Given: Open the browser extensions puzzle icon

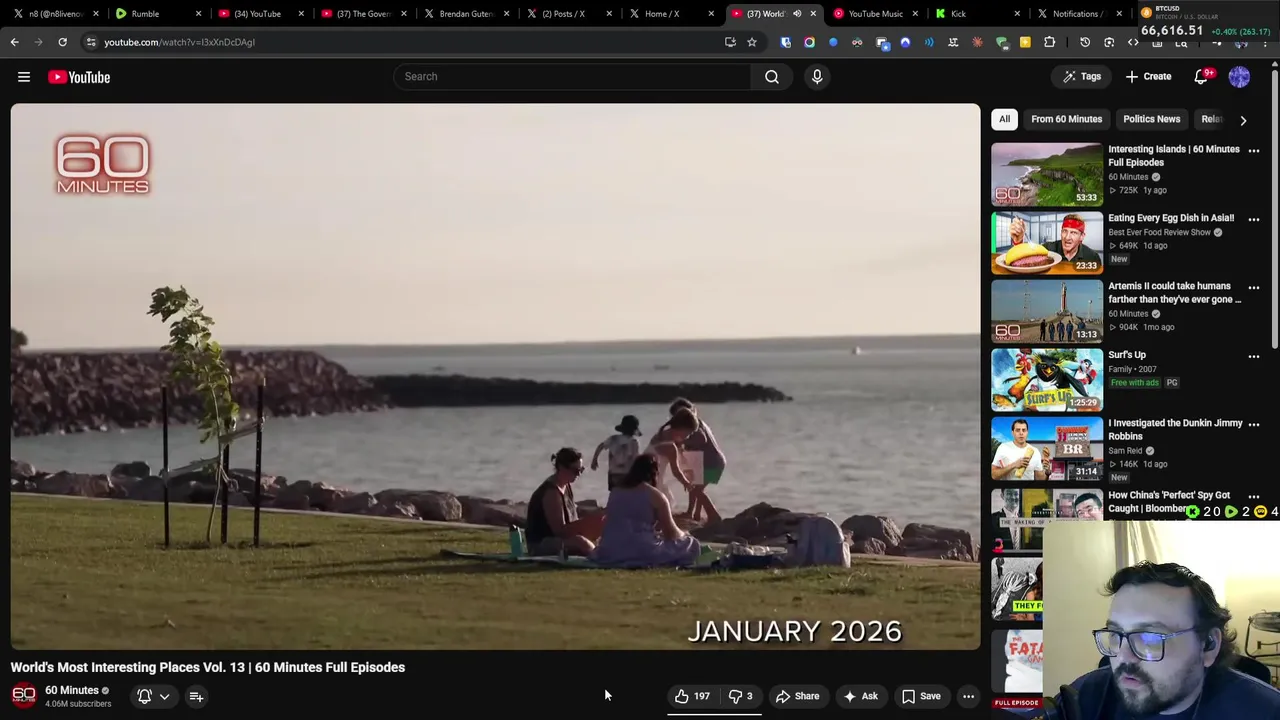Looking at the screenshot, I should [1049, 42].
